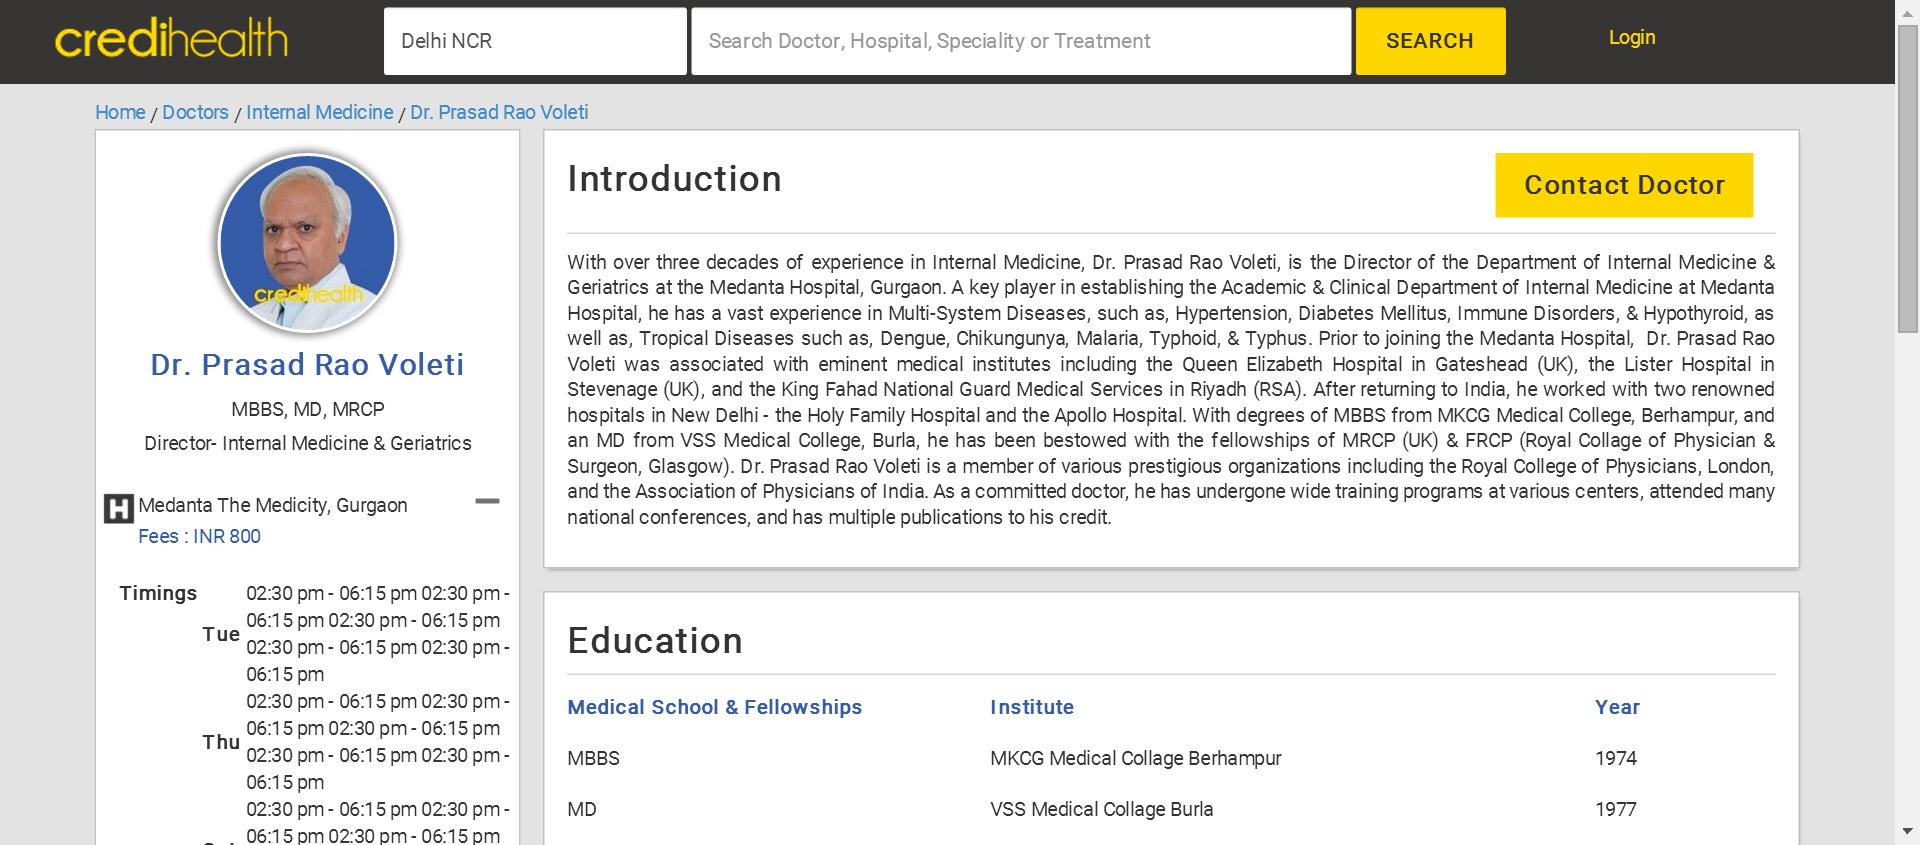Click the scrollbar down arrow

coord(1907,832)
